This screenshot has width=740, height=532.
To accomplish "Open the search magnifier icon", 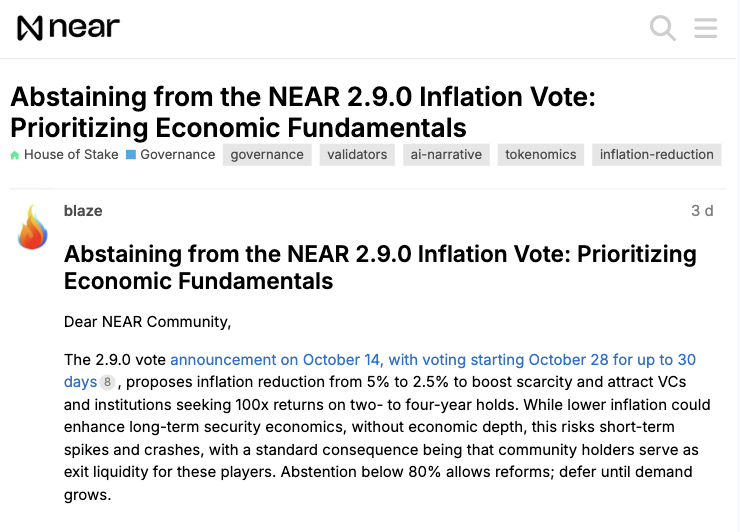I will point(663,28).
